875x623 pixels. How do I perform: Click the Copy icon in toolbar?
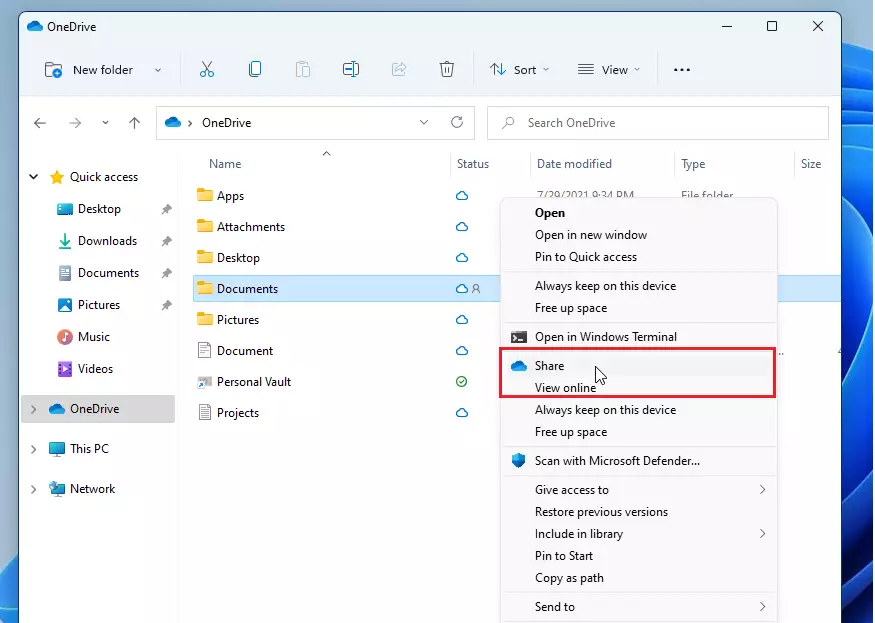[x=254, y=69]
